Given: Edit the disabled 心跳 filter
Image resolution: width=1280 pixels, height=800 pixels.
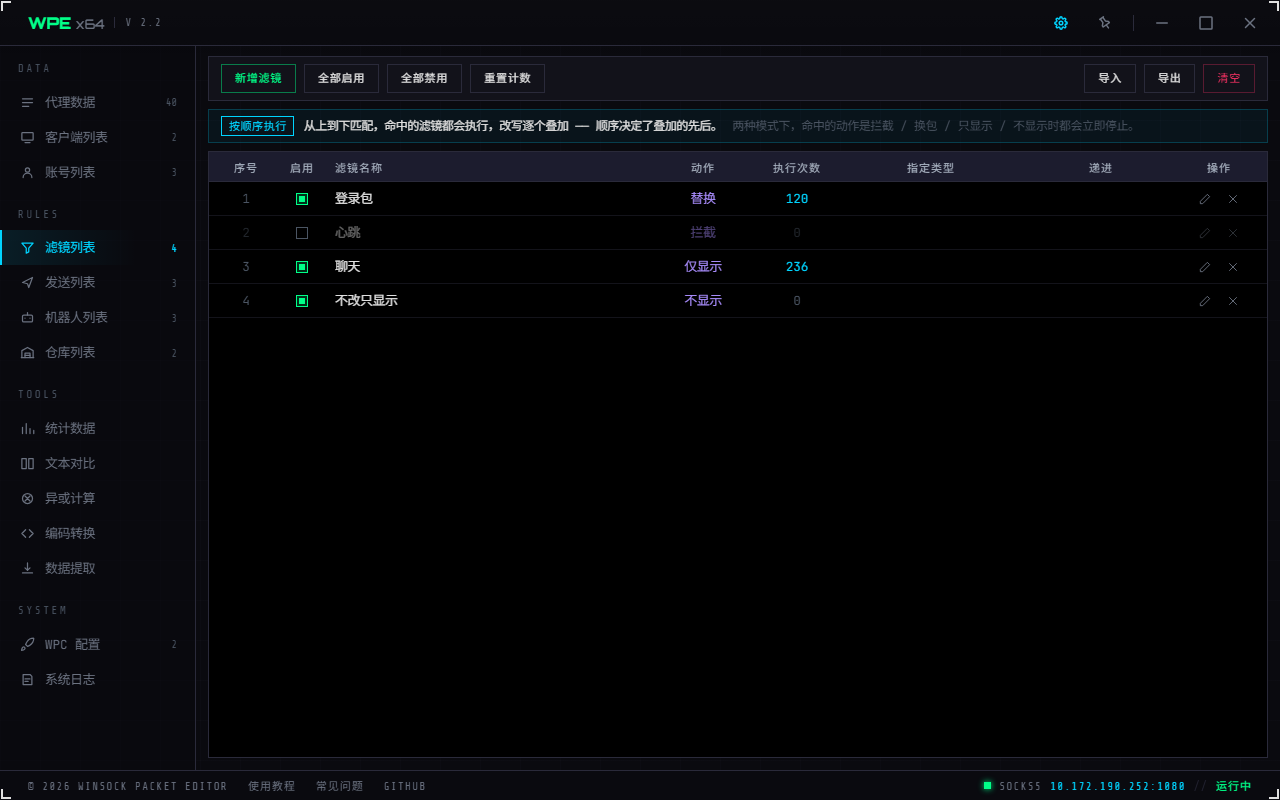Looking at the screenshot, I should pos(1205,233).
